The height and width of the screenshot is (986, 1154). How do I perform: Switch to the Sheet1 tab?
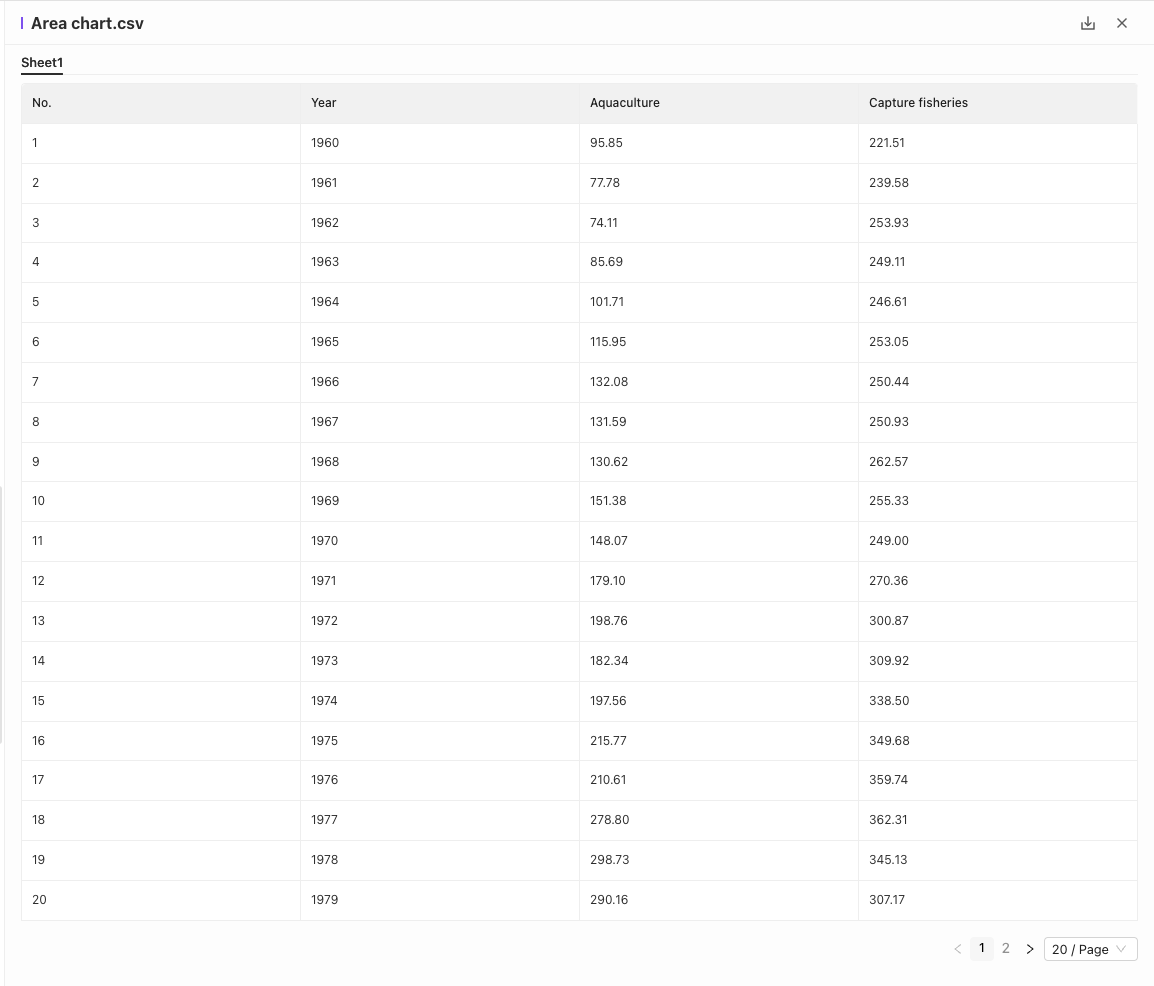(42, 63)
